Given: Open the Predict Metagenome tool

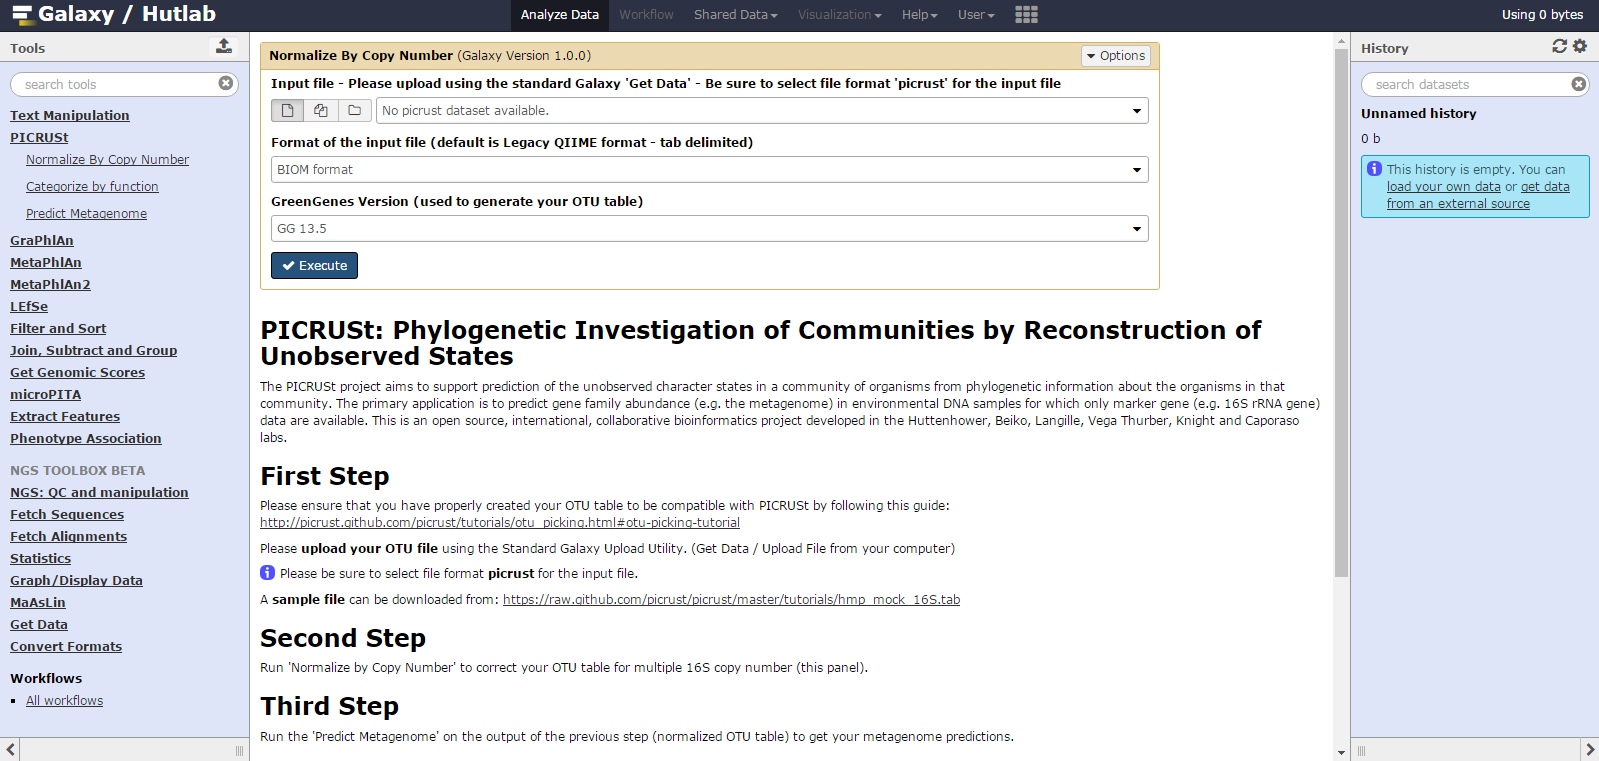Looking at the screenshot, I should tap(86, 213).
